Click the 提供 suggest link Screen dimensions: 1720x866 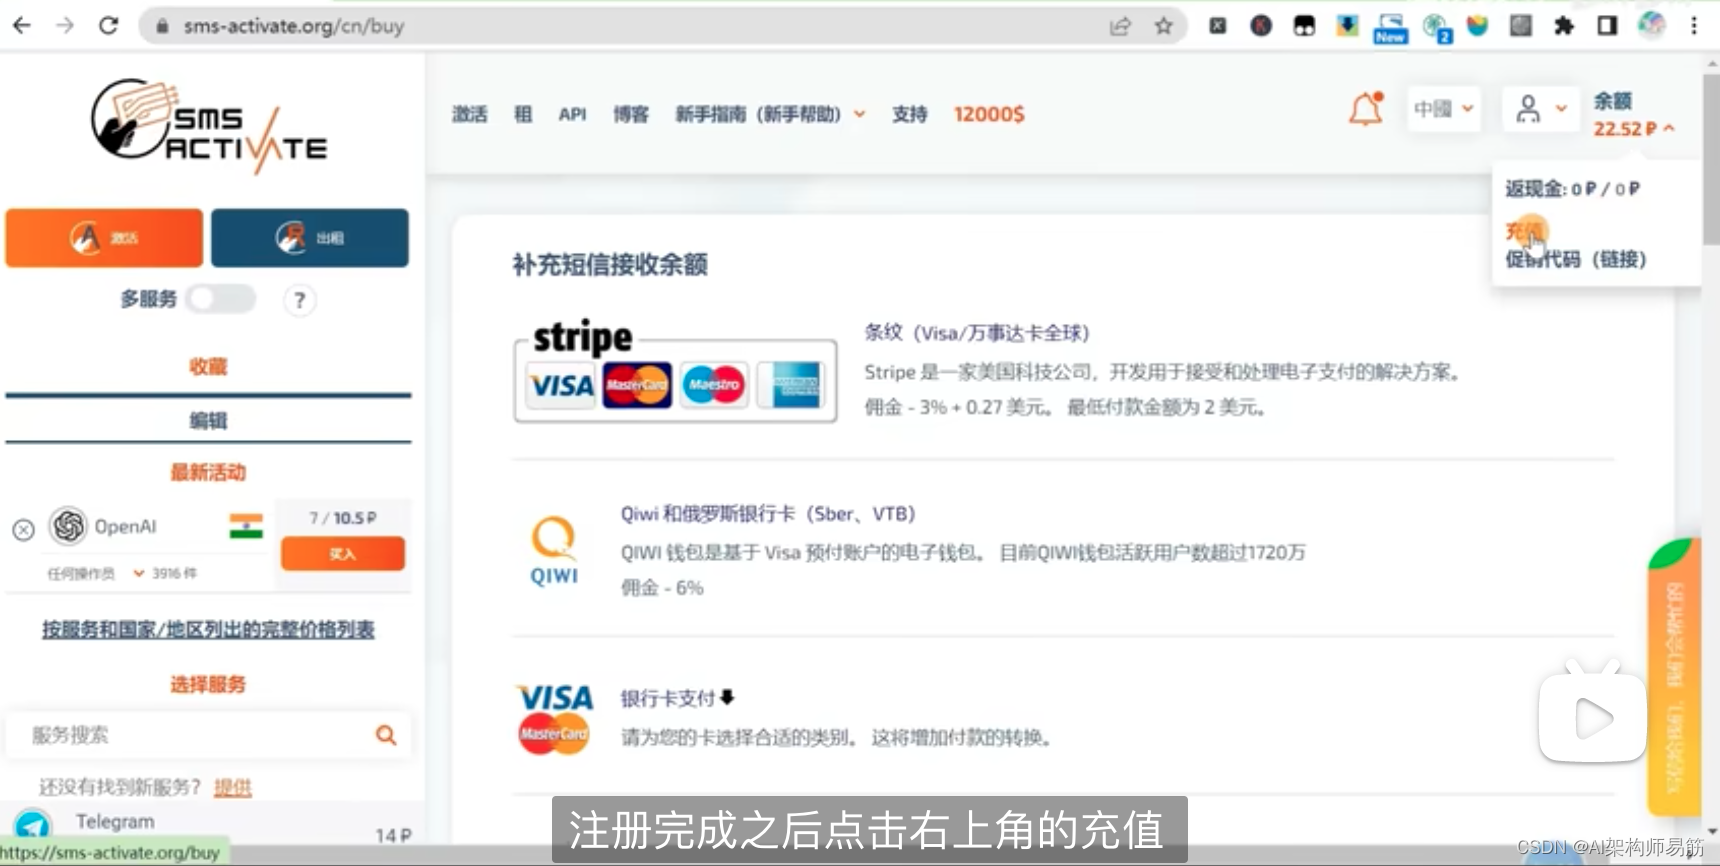click(233, 787)
